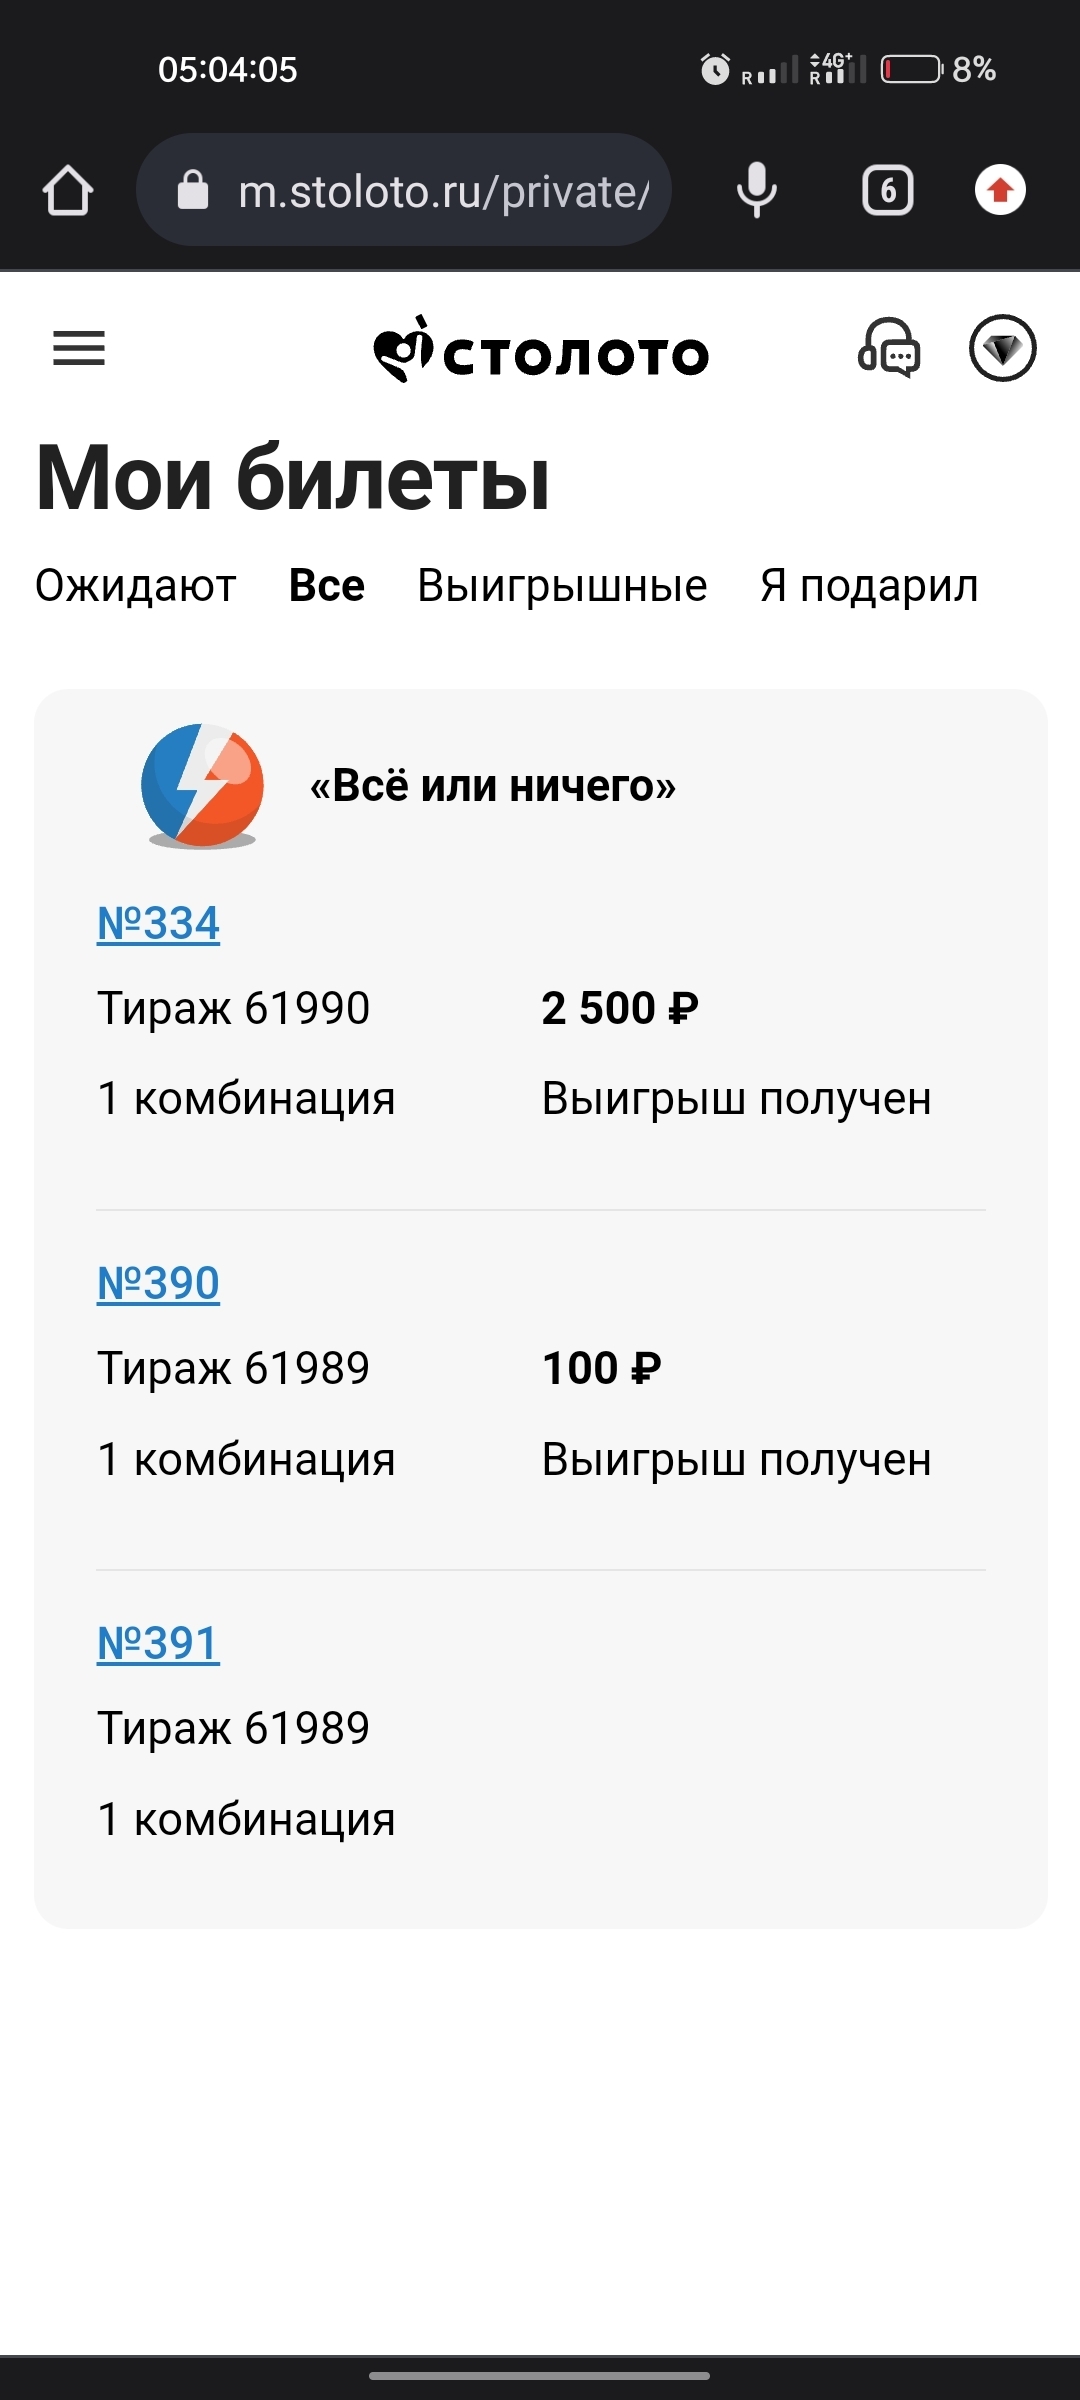Select the Все tab
The height and width of the screenshot is (2400, 1080).
(x=327, y=586)
